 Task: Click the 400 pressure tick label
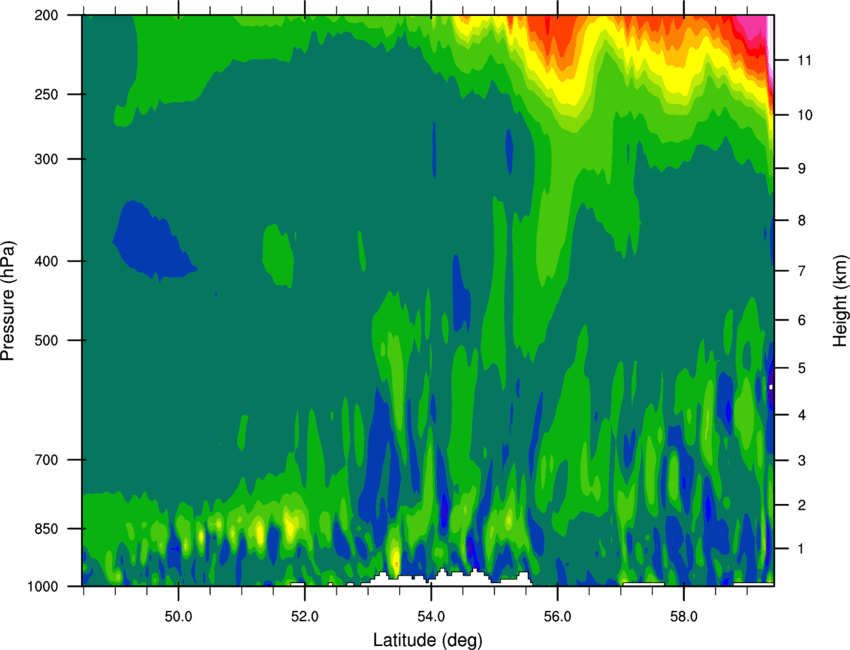(x=47, y=261)
